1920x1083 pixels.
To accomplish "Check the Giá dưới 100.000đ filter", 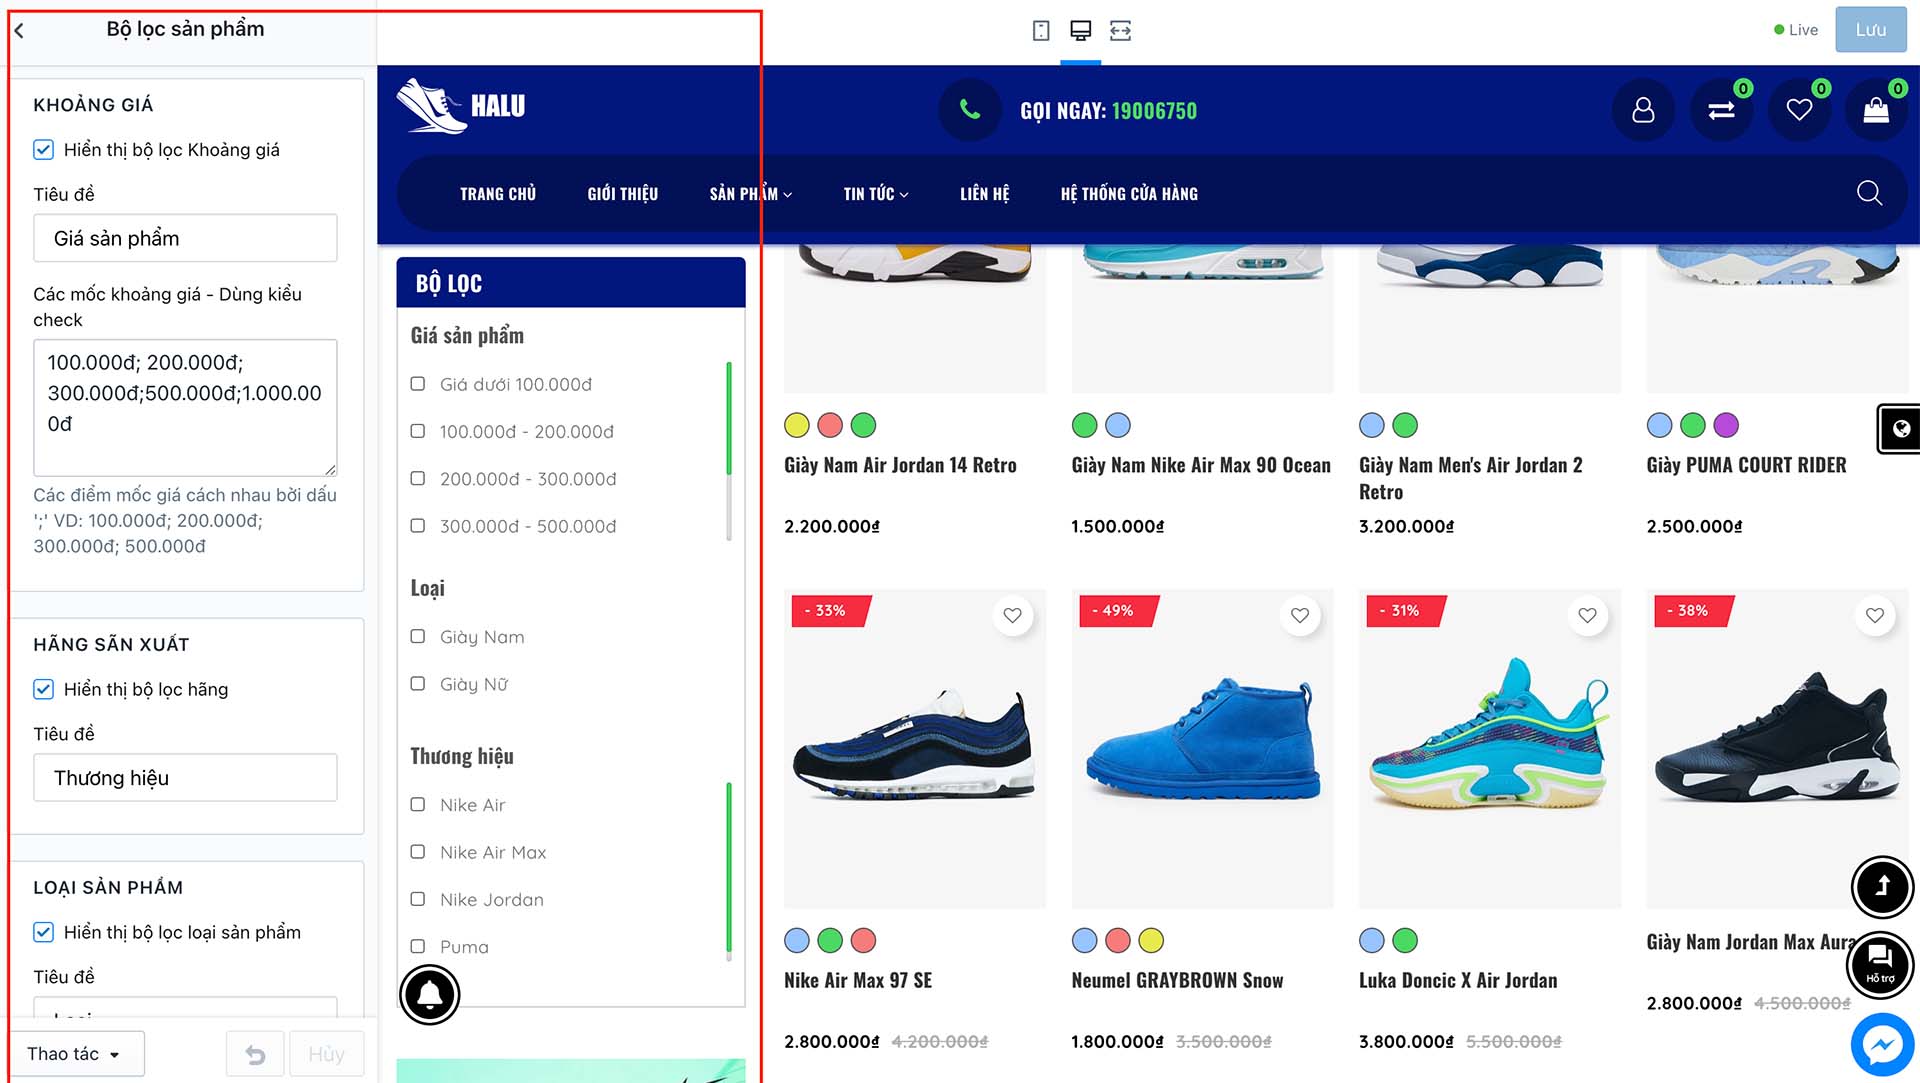I will pos(418,384).
